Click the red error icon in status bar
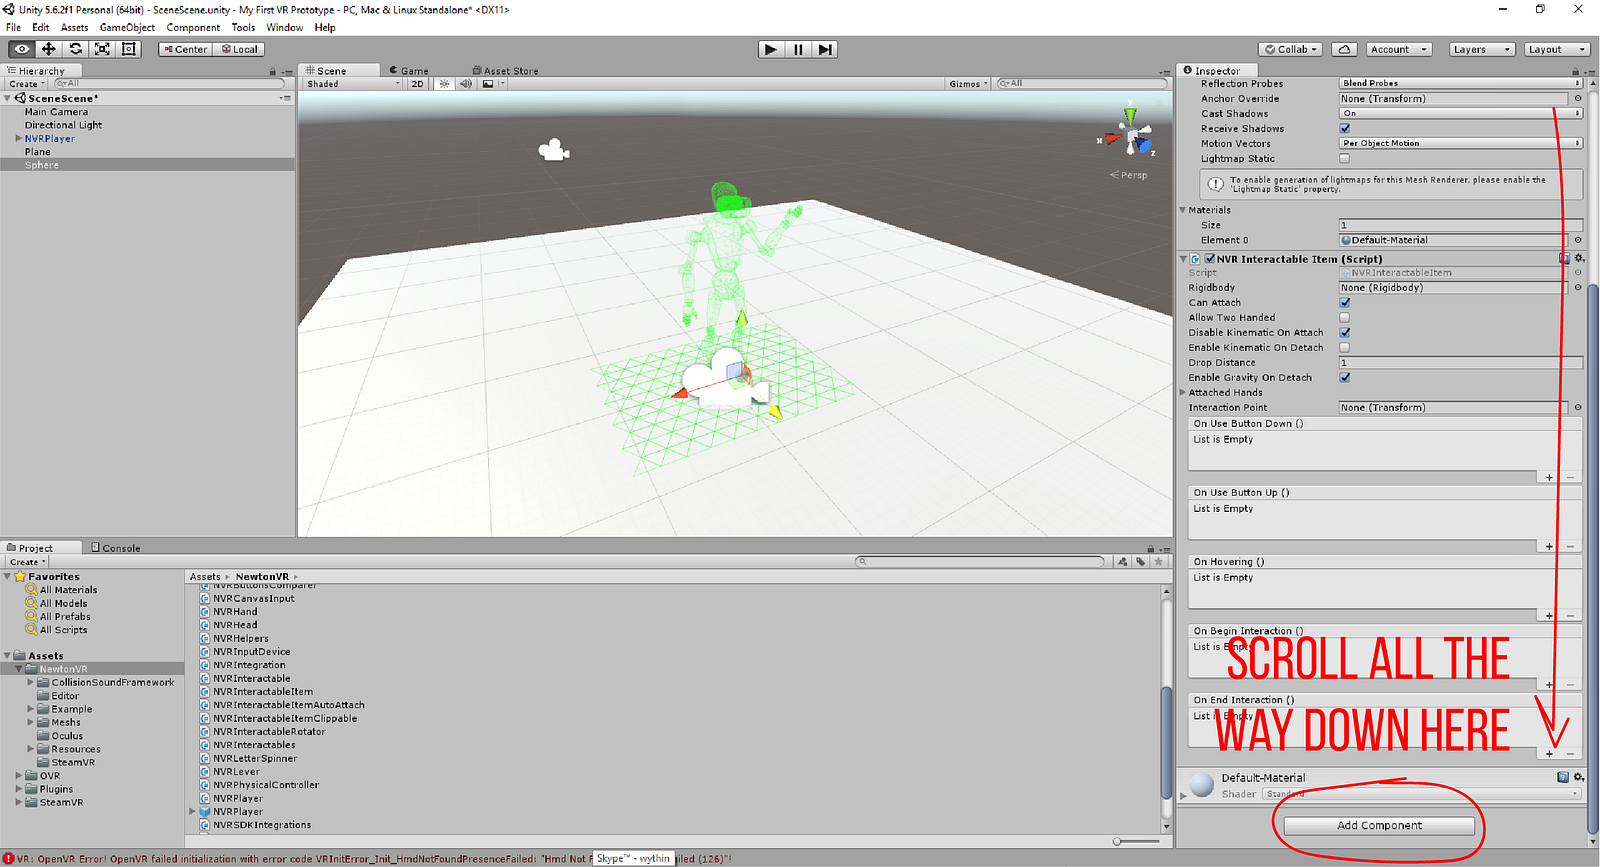The height and width of the screenshot is (867, 1600). tap(8, 858)
